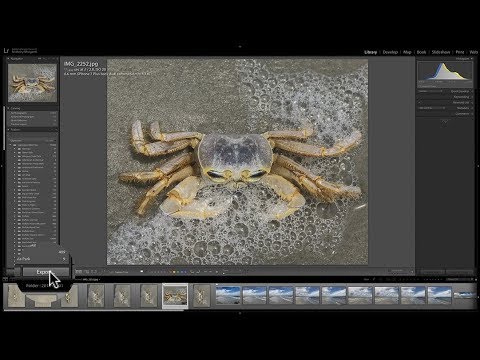Image resolution: width=480 pixels, height=360 pixels.
Task: Click the Navigator crab preview image
Action: (32, 83)
